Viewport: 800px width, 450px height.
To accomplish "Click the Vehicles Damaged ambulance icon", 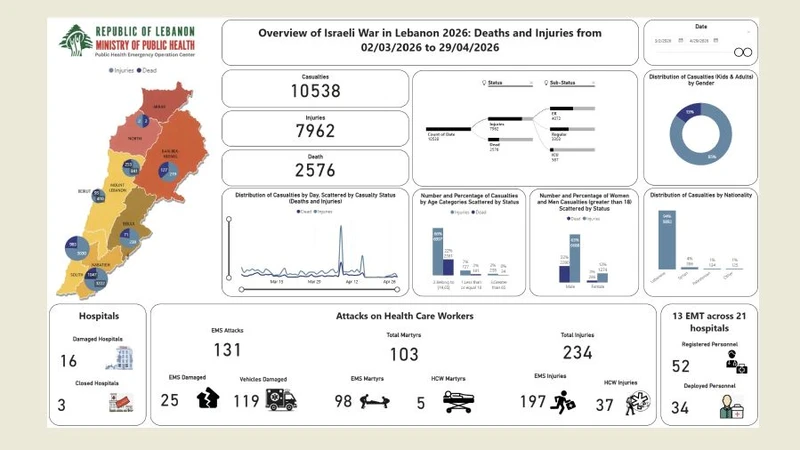I will tap(279, 400).
